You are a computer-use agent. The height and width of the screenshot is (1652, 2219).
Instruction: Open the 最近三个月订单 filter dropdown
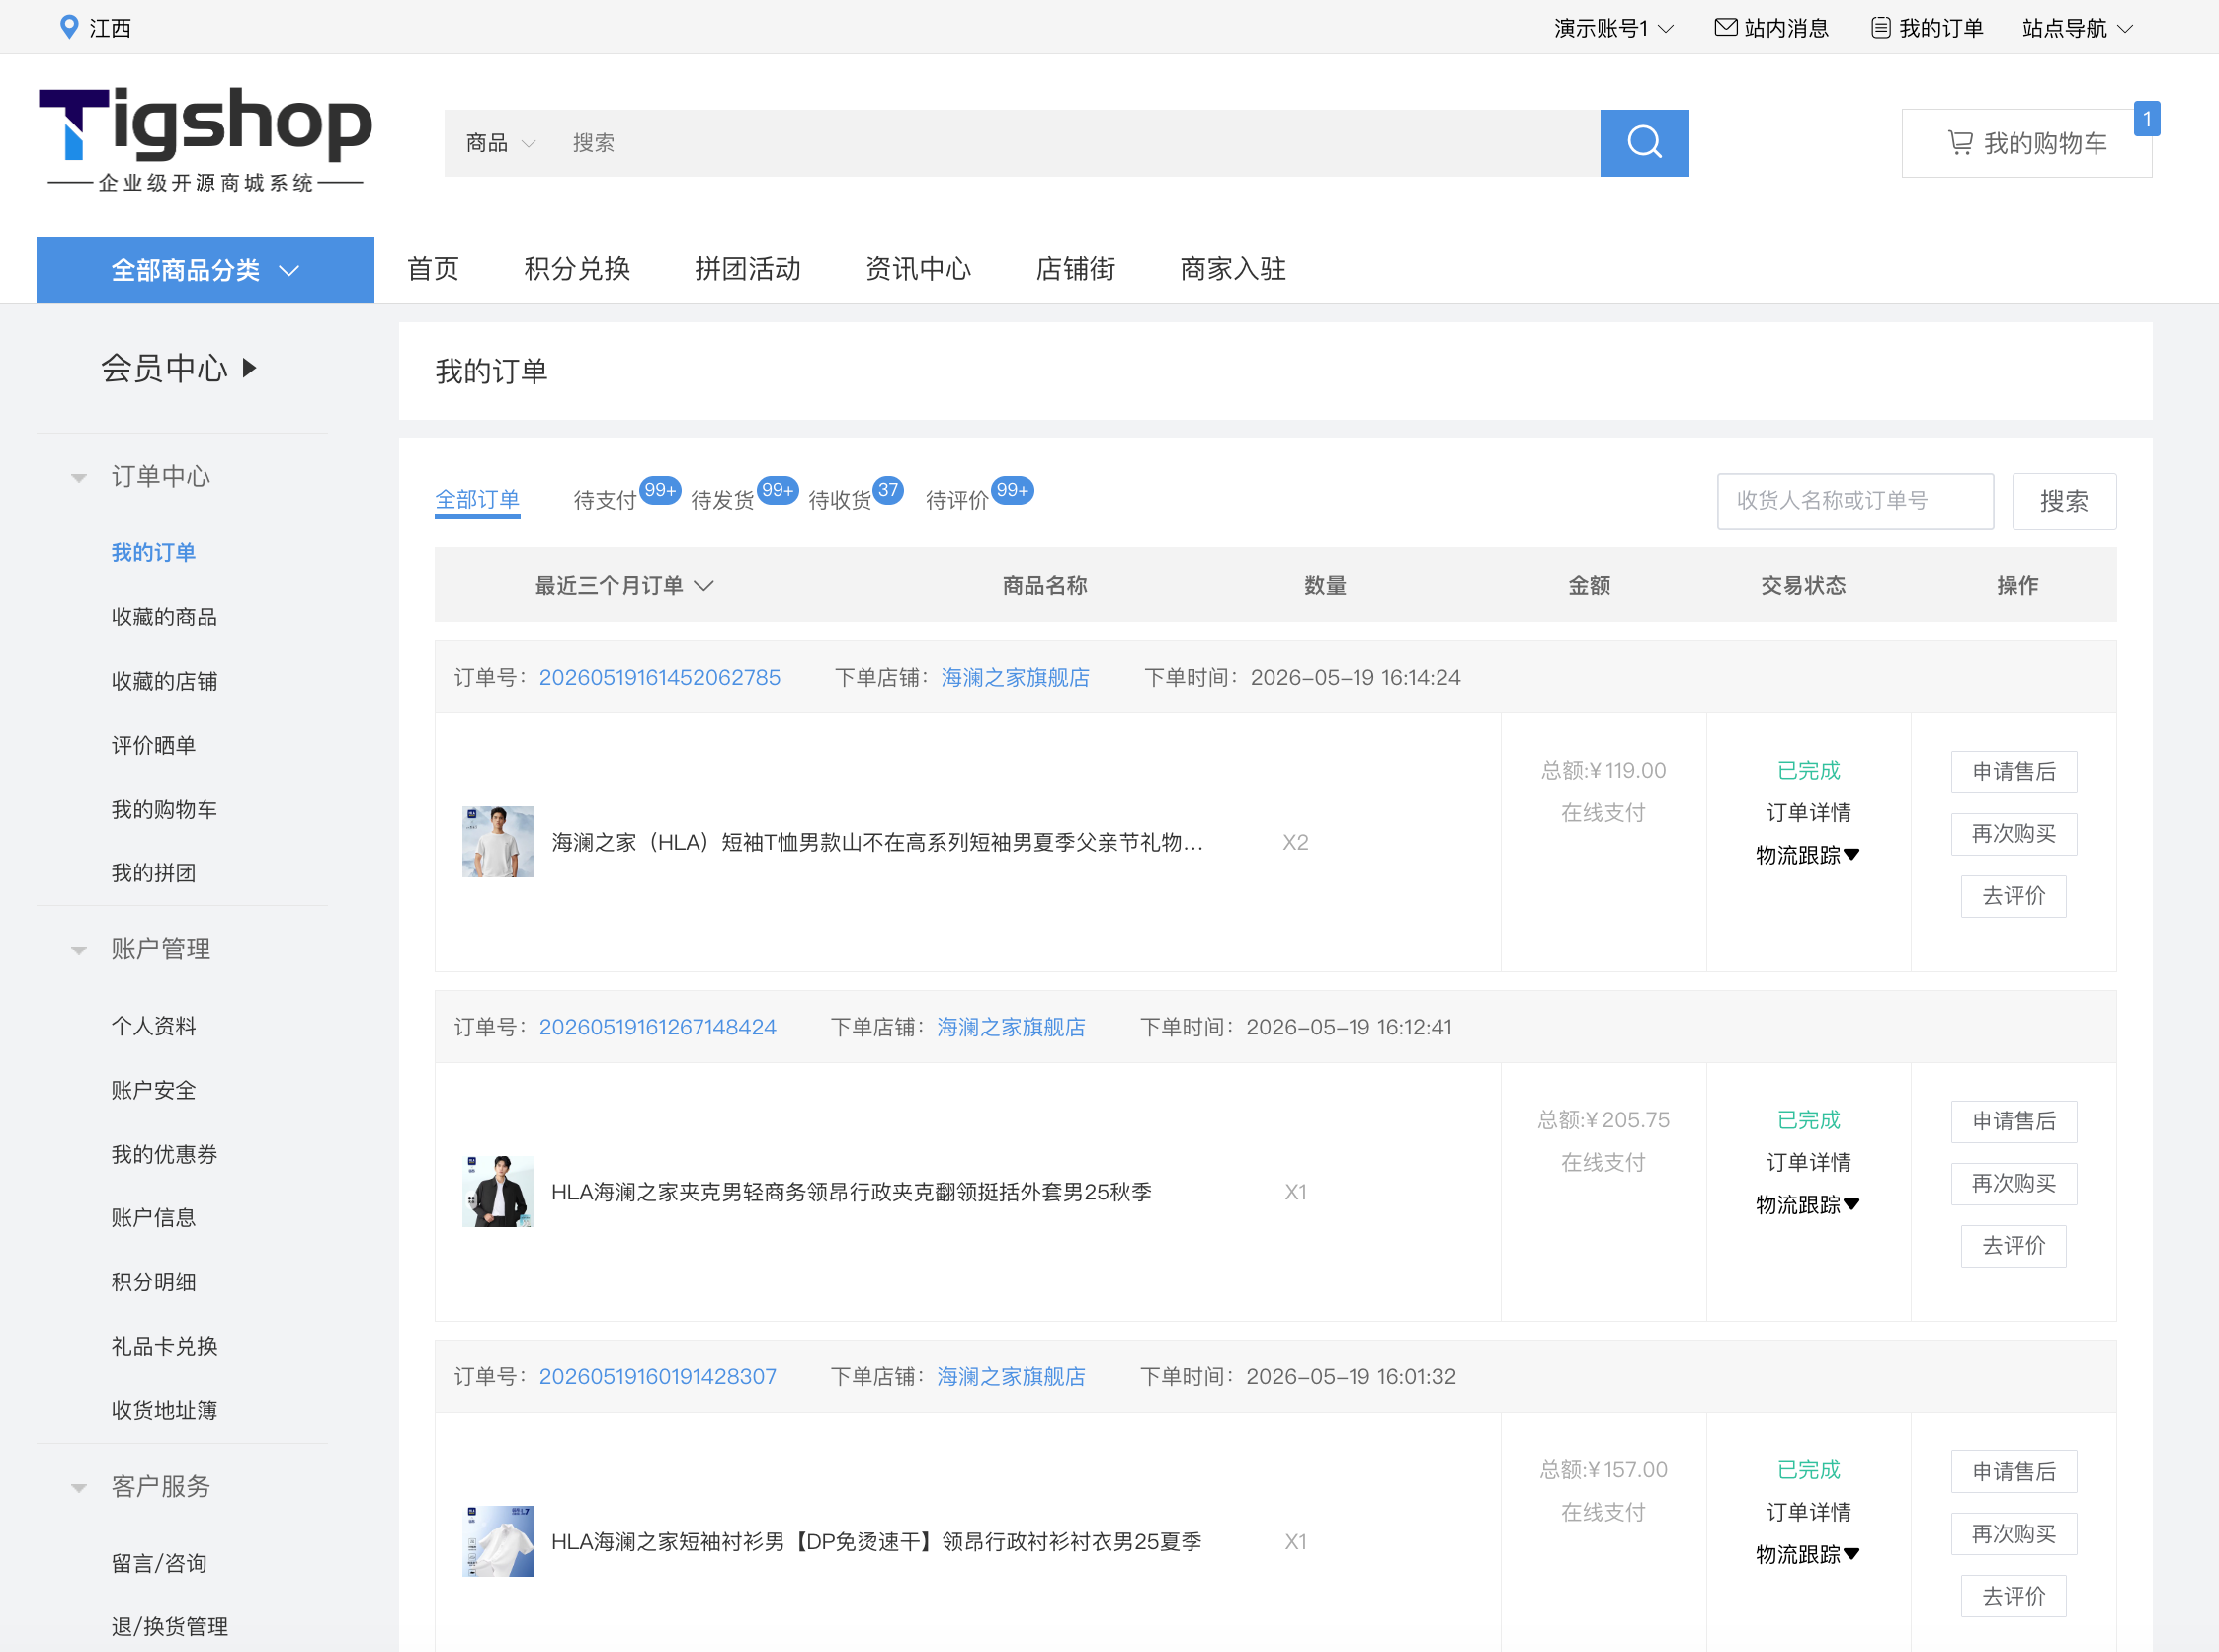pyautogui.click(x=624, y=585)
